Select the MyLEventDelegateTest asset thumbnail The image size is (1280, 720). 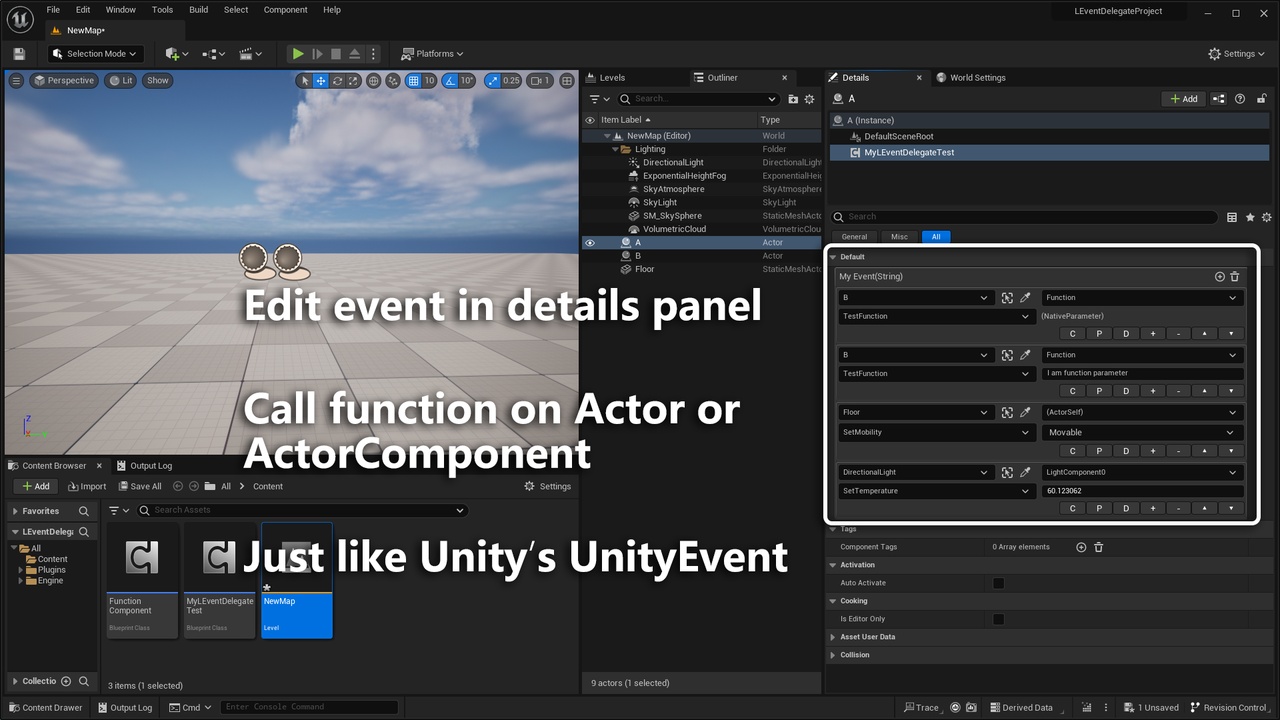tap(220, 580)
